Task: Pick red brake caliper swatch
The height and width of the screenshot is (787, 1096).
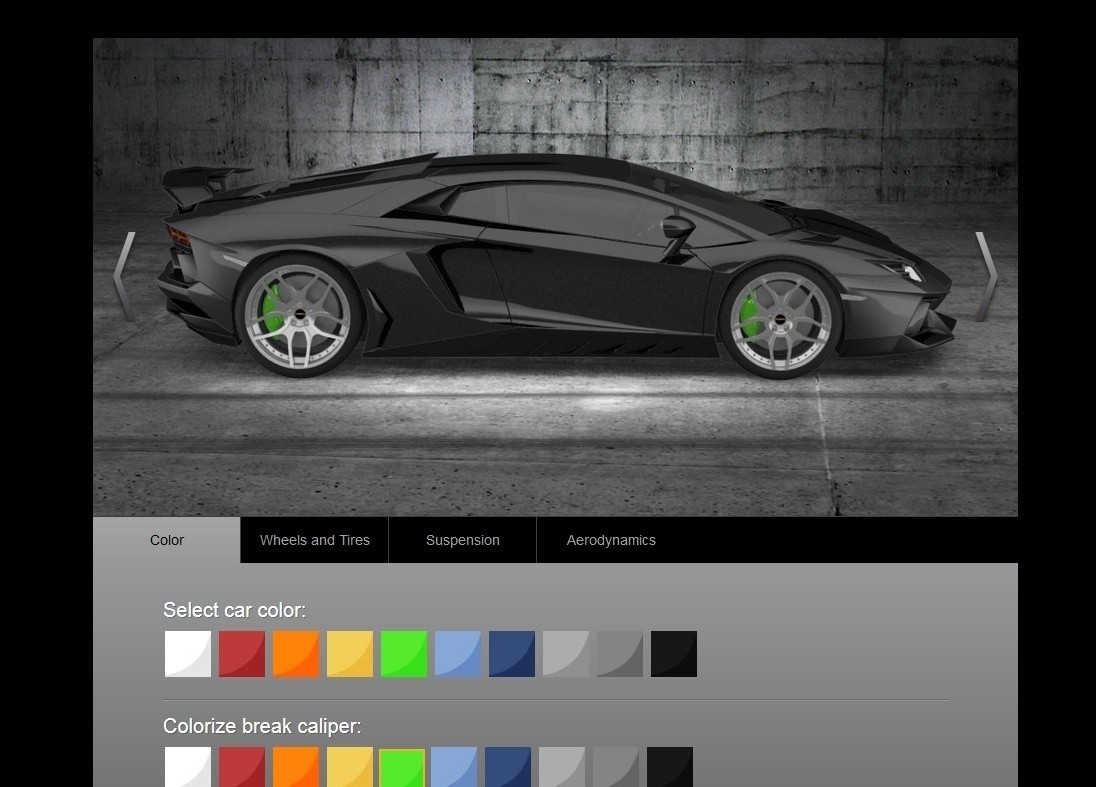Action: coord(242,767)
